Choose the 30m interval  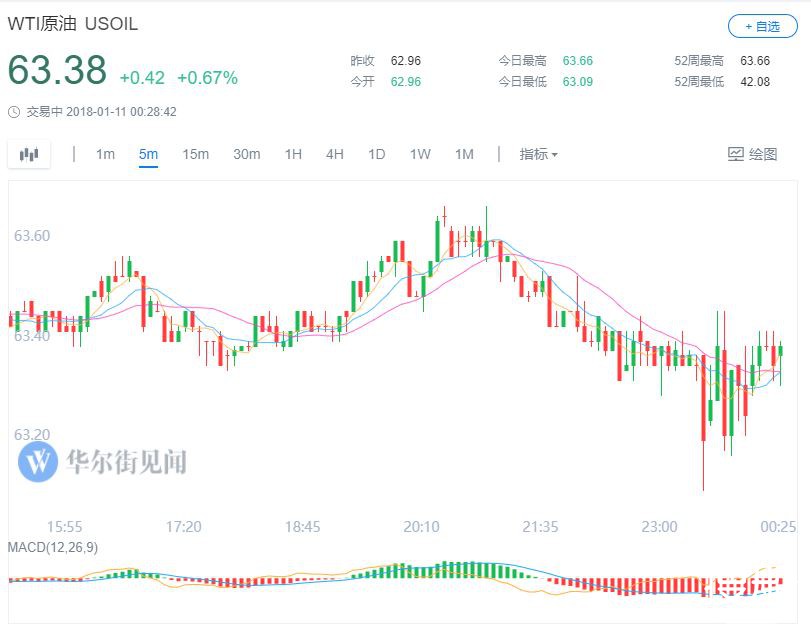click(x=247, y=154)
